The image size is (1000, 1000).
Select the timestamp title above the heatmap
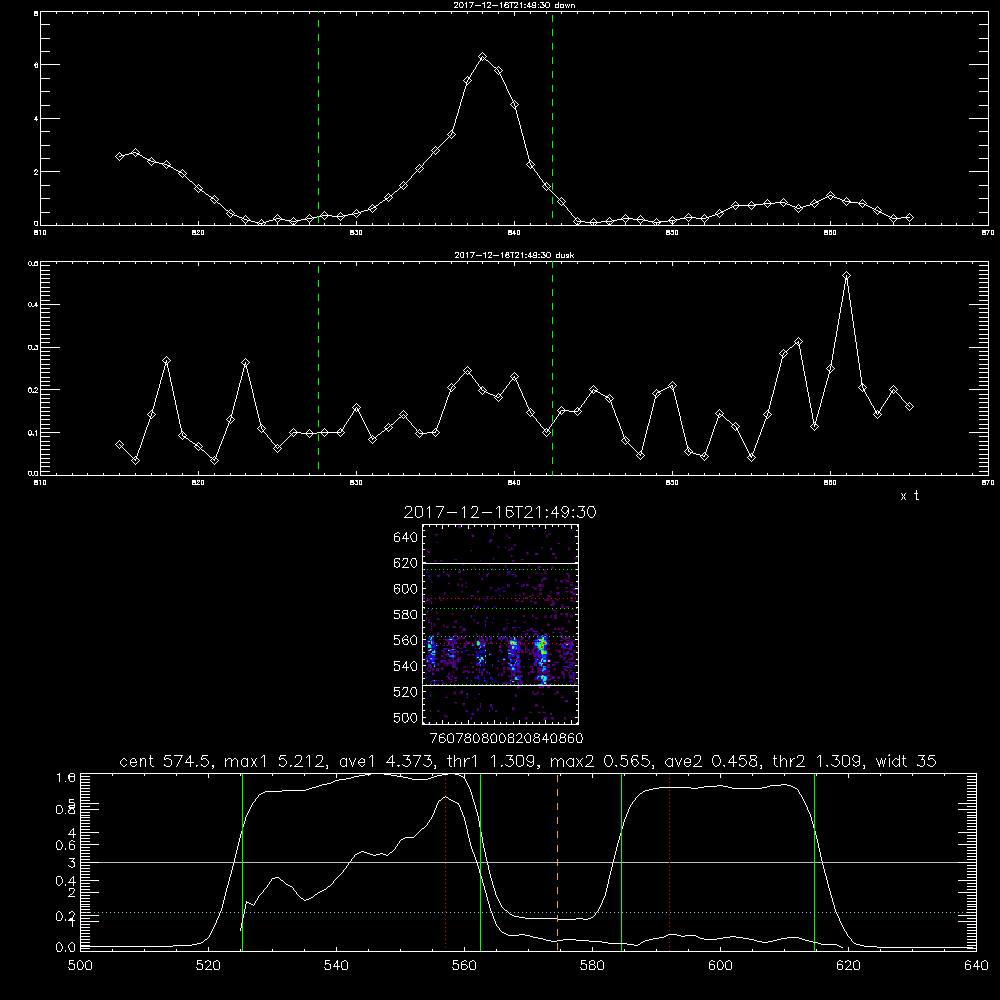click(x=500, y=512)
